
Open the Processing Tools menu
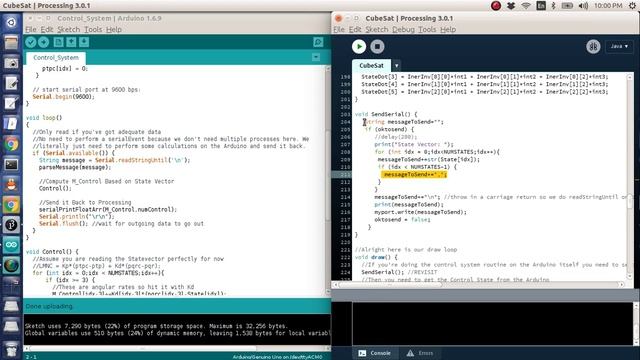[x=427, y=29]
